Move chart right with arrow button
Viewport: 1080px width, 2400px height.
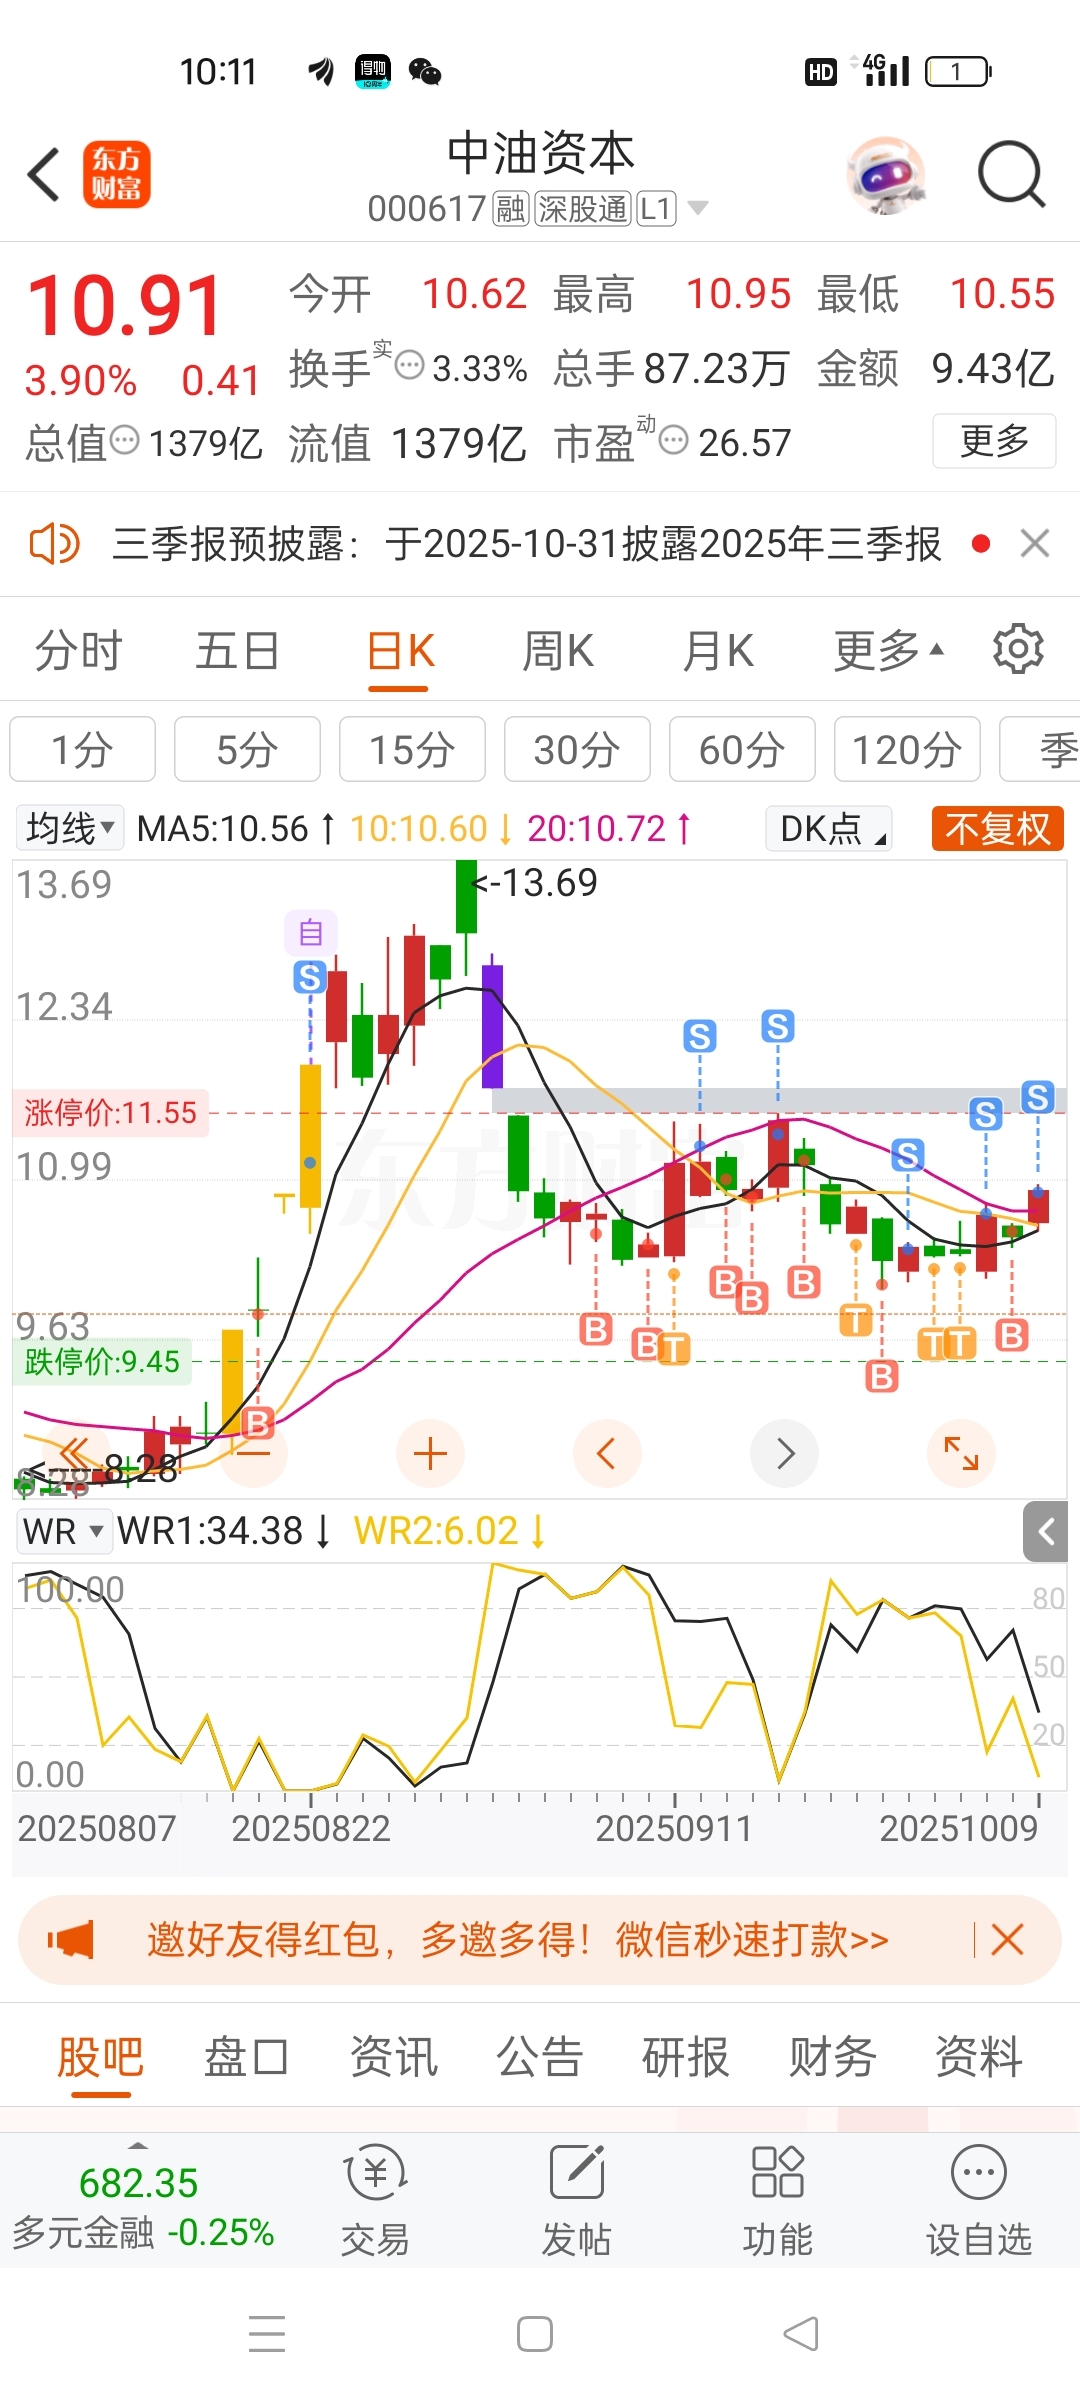pos(784,1453)
